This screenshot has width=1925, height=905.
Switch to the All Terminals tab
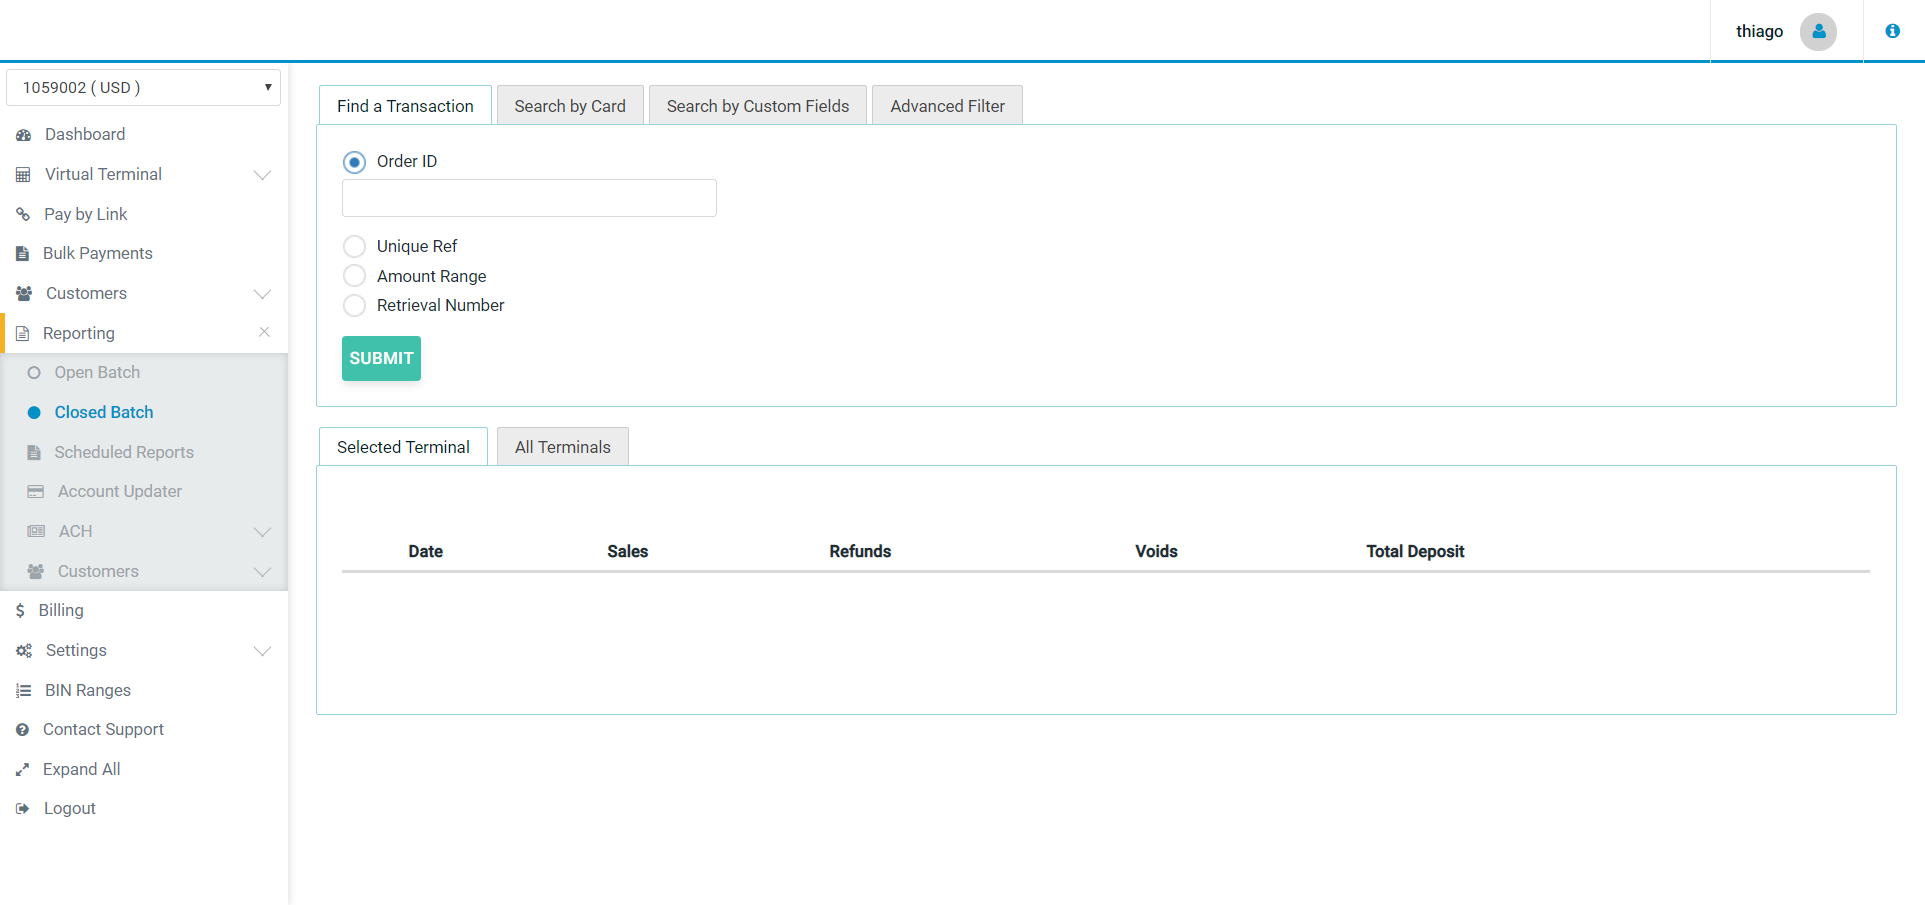pos(562,447)
